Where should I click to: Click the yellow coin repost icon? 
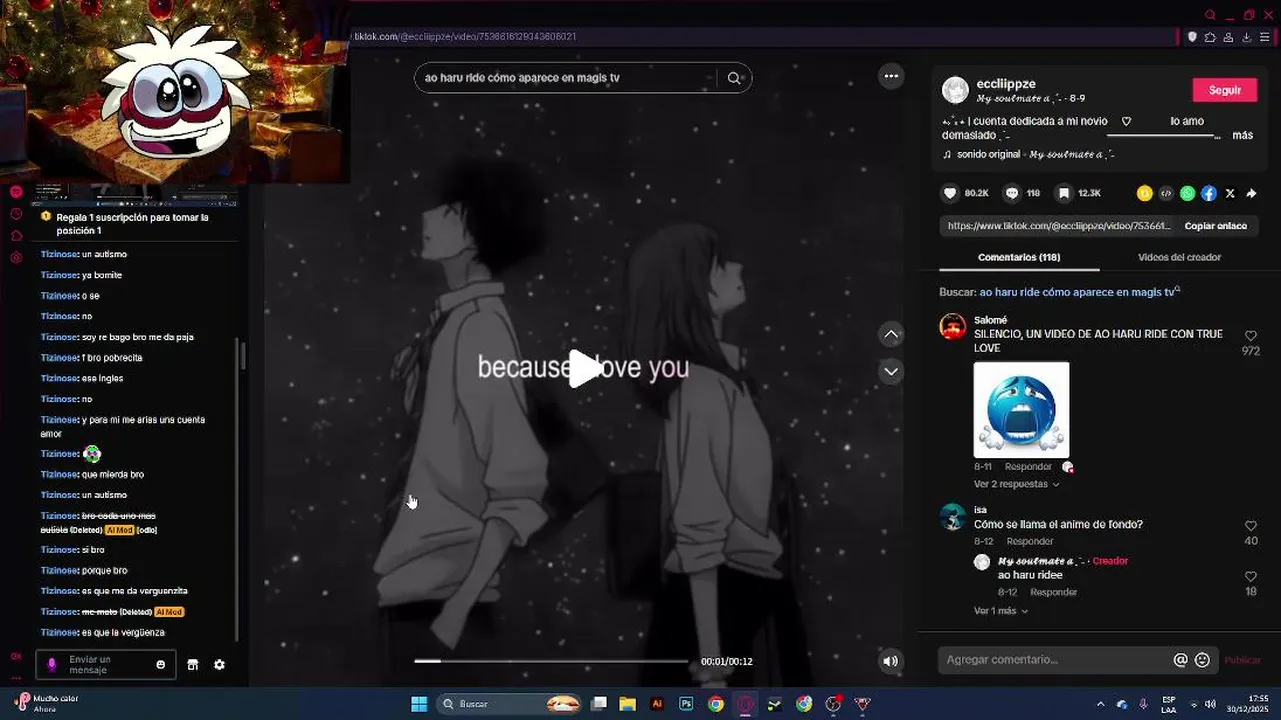pyautogui.click(x=1144, y=193)
